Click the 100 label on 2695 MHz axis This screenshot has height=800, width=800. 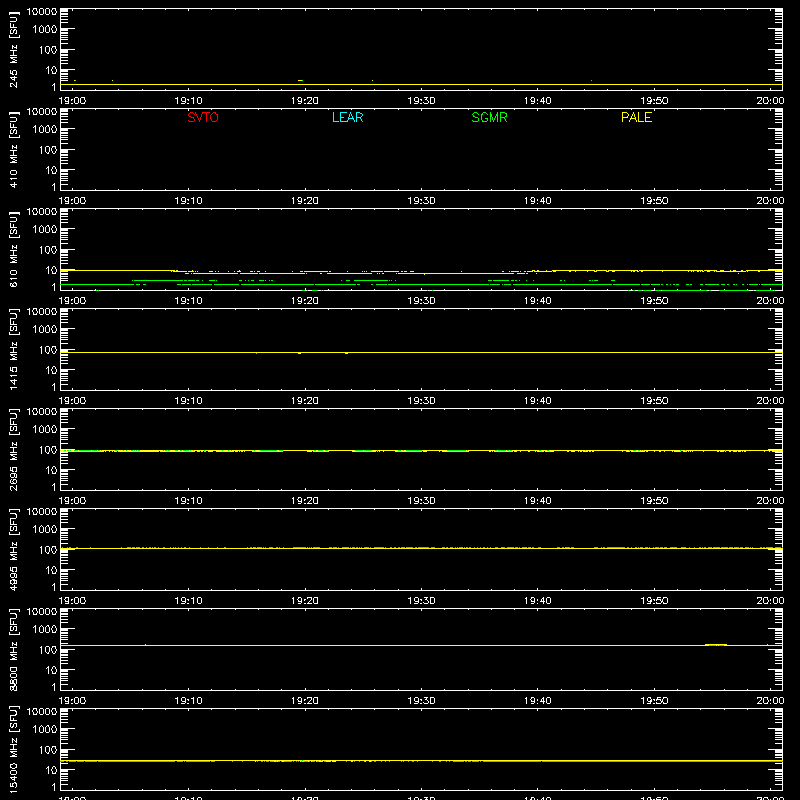48,450
